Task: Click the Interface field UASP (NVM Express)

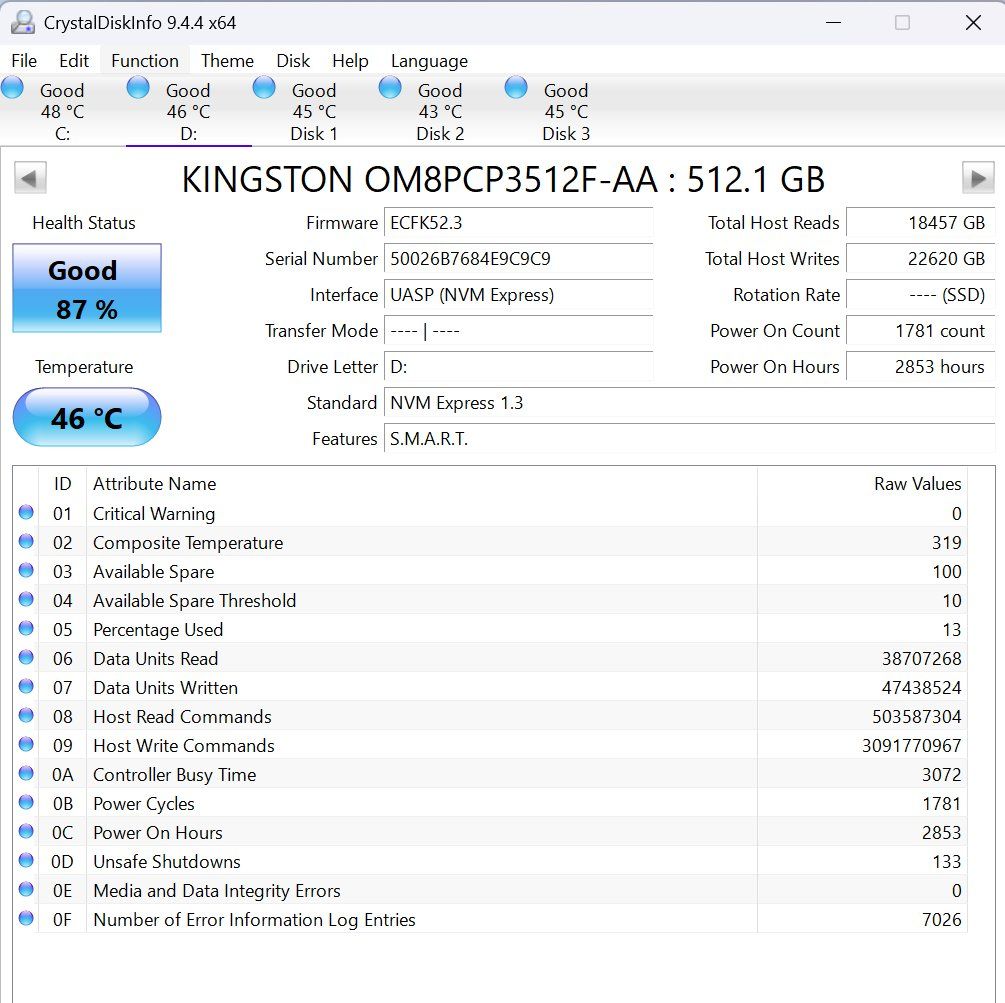Action: click(519, 295)
